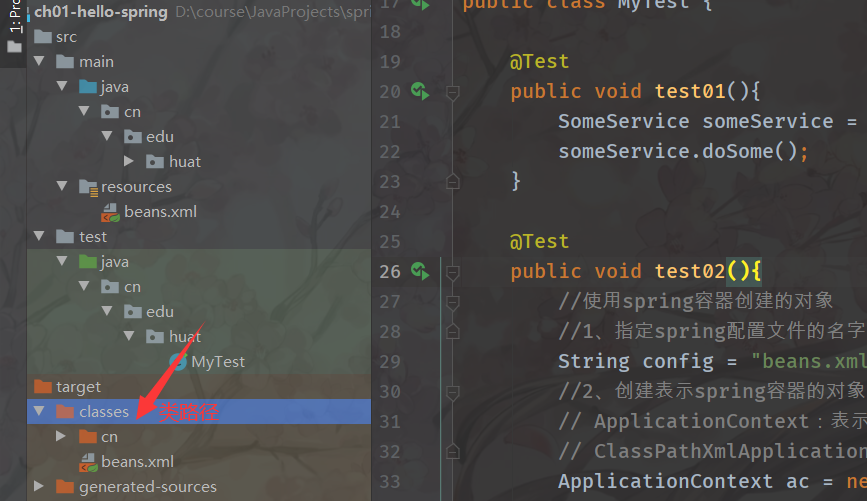867x501 pixels.
Task: Open MyTest in project tree
Action: coord(218,362)
